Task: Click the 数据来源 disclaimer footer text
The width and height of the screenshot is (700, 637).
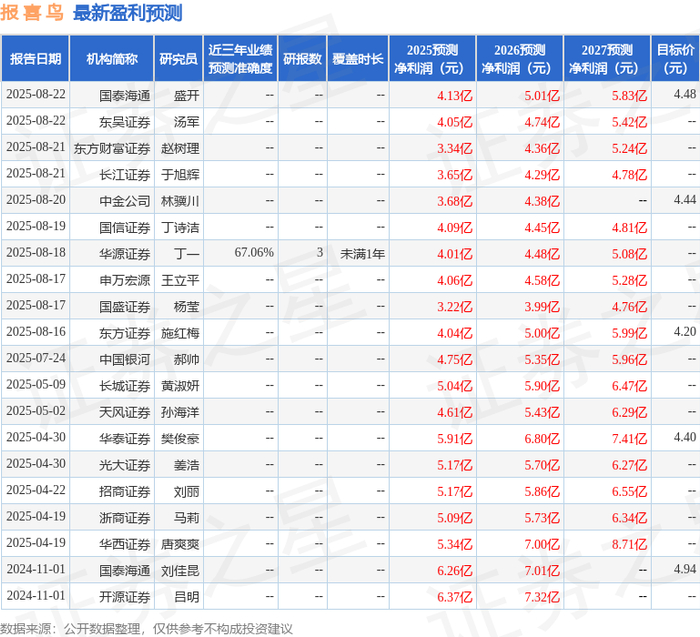Action: [146, 629]
